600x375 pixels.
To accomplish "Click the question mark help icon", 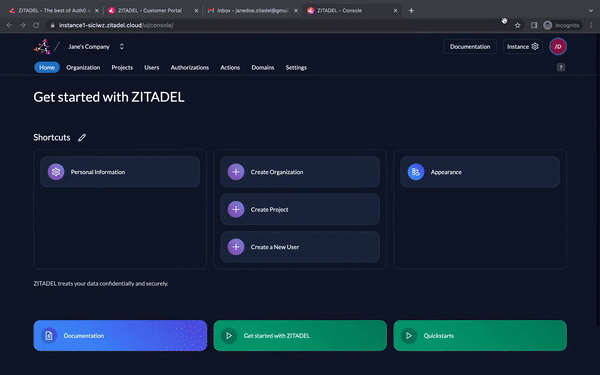I will (561, 67).
